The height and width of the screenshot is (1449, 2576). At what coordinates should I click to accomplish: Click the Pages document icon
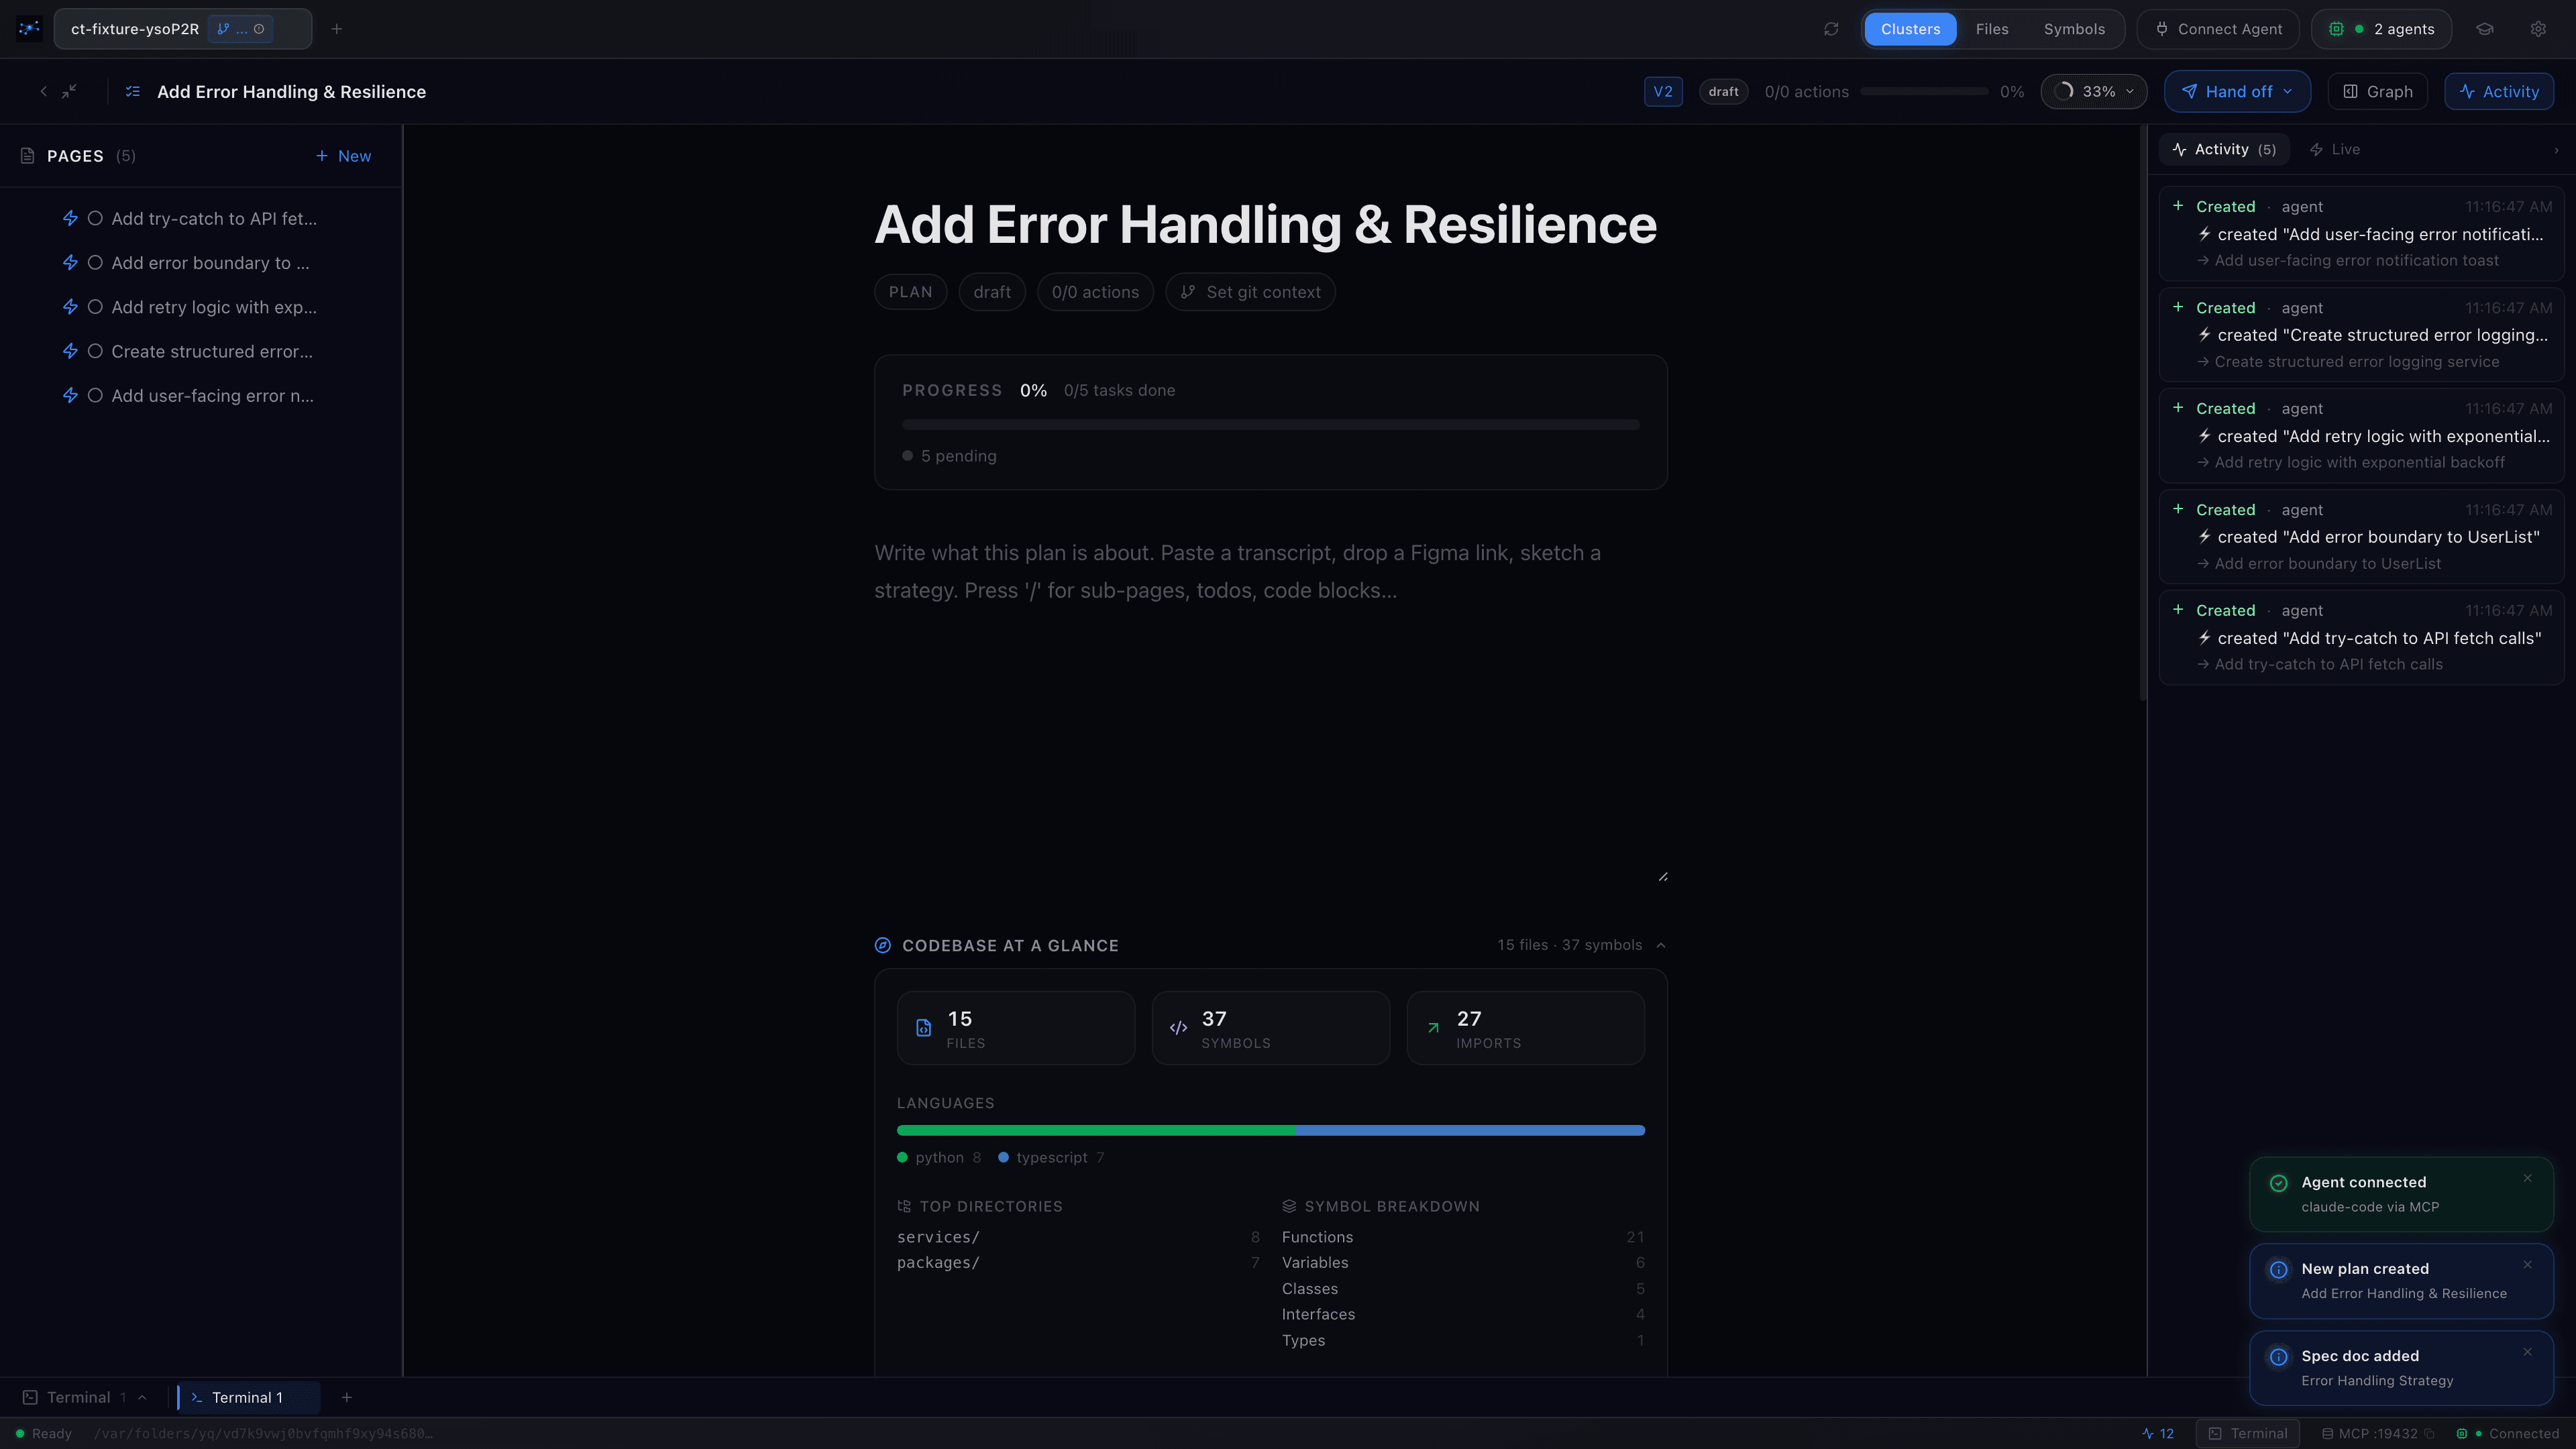[28, 156]
